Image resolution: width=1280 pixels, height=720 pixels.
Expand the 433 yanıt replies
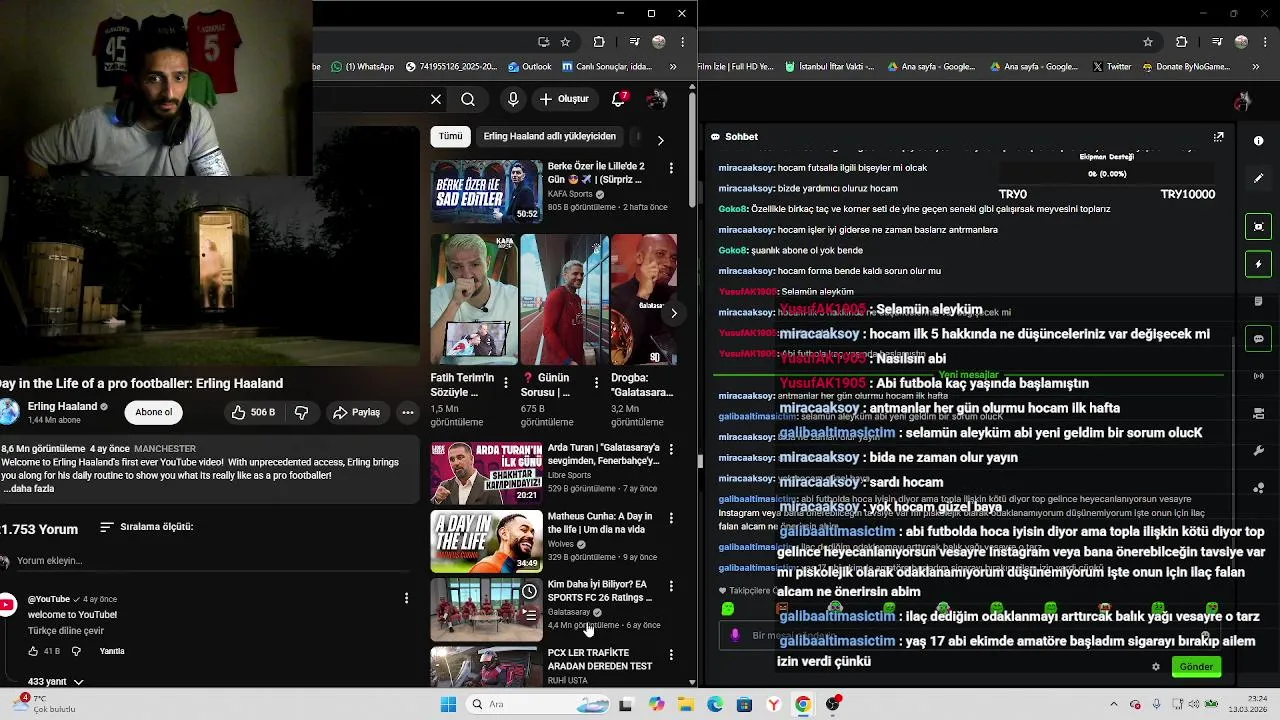pos(55,681)
